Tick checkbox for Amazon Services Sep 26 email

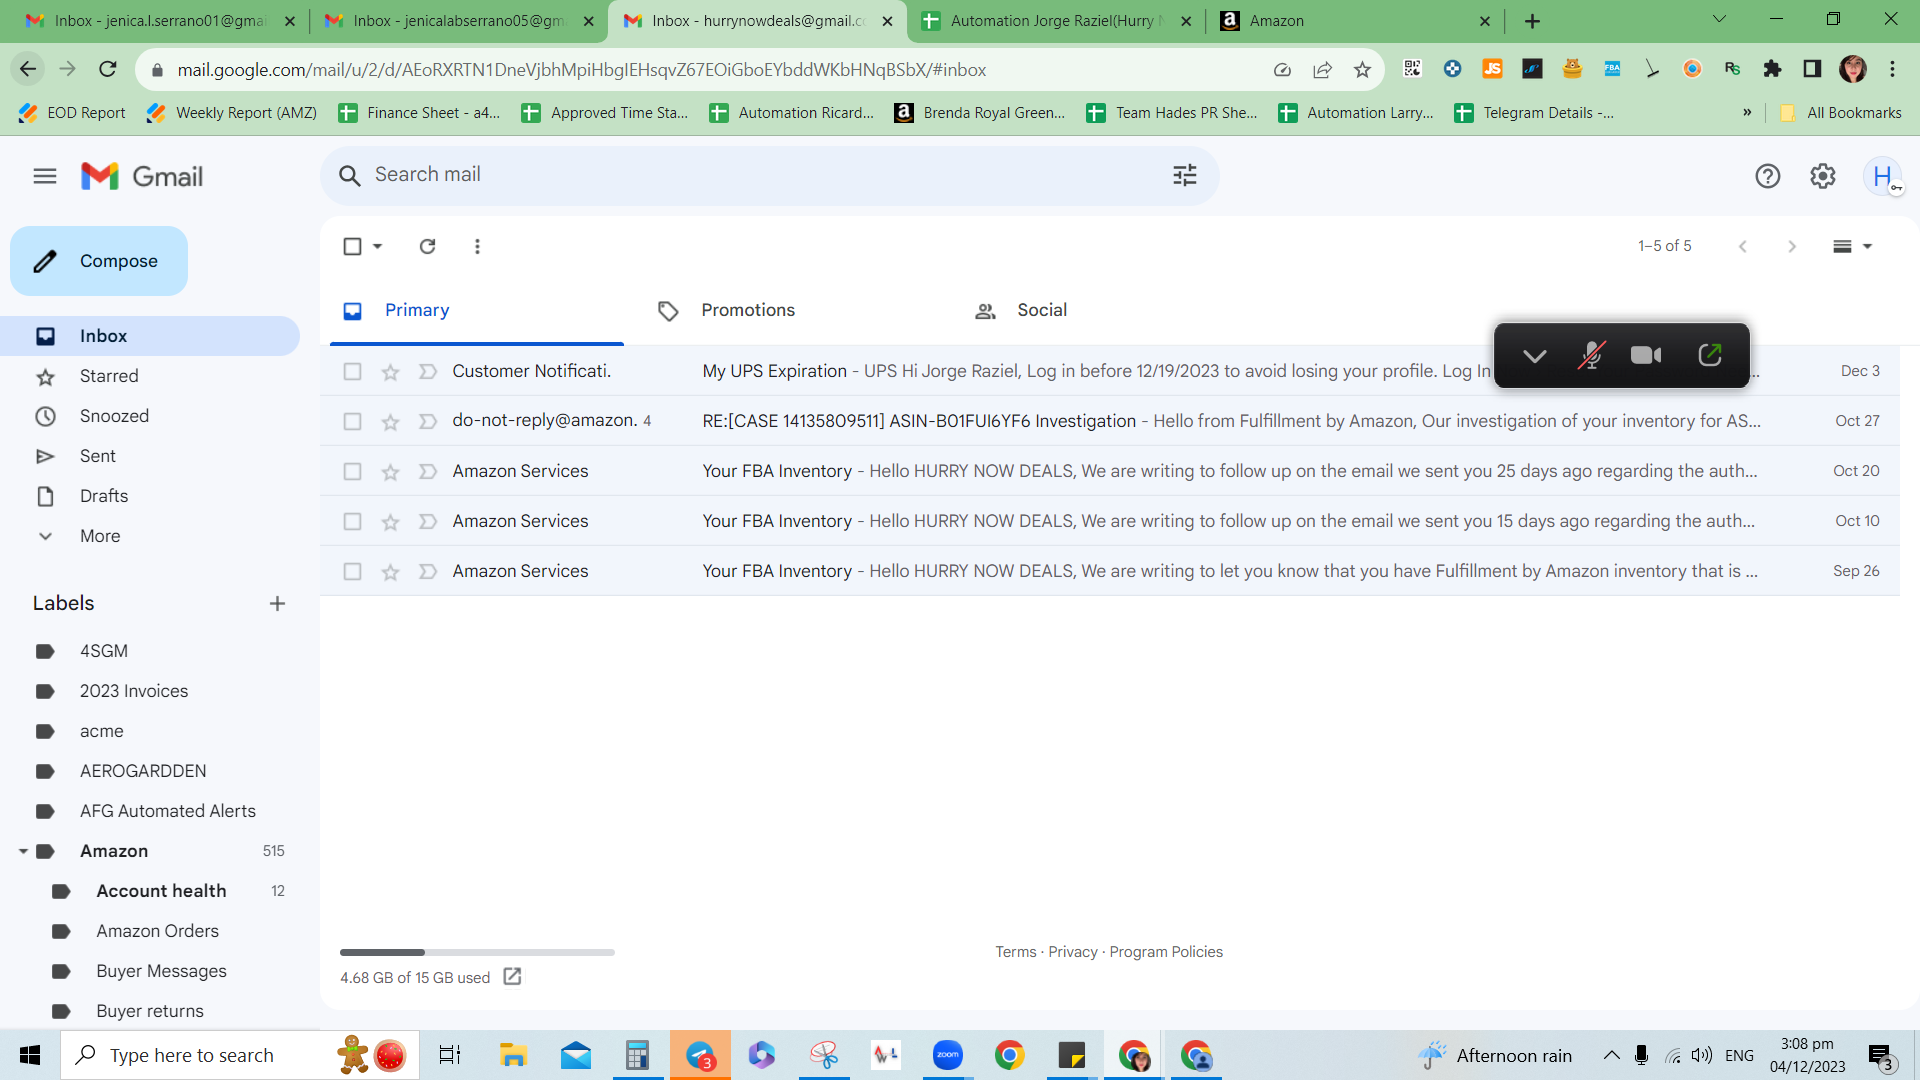352,571
